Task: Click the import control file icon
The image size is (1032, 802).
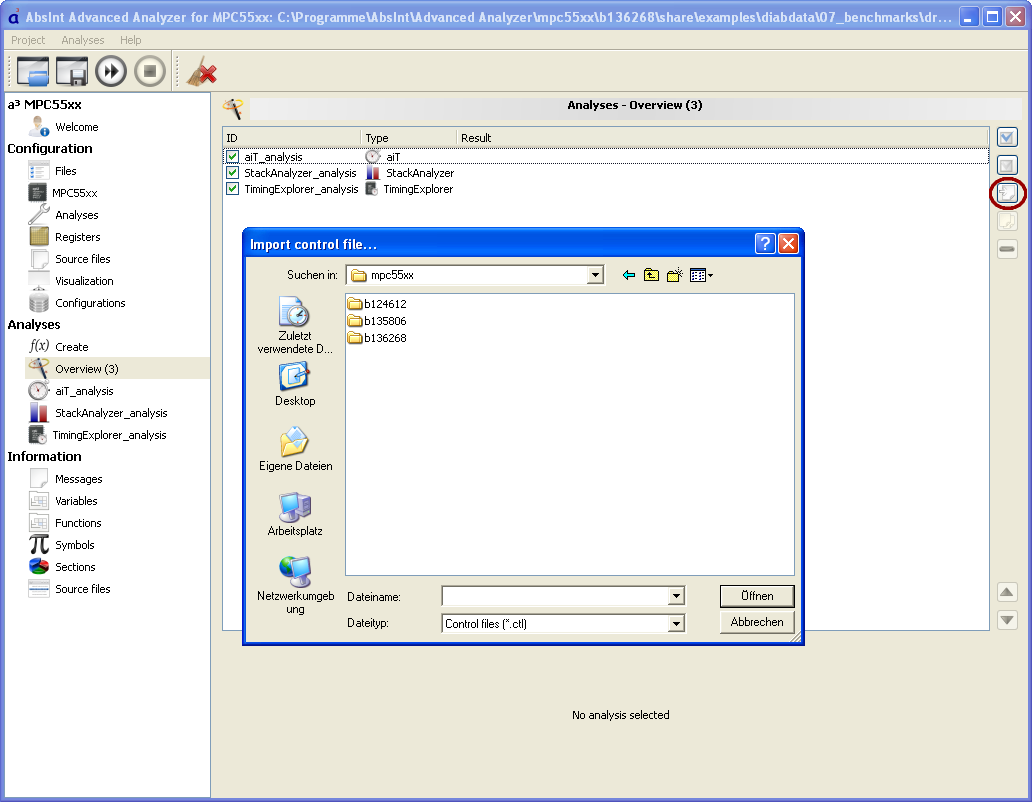Action: [1007, 193]
